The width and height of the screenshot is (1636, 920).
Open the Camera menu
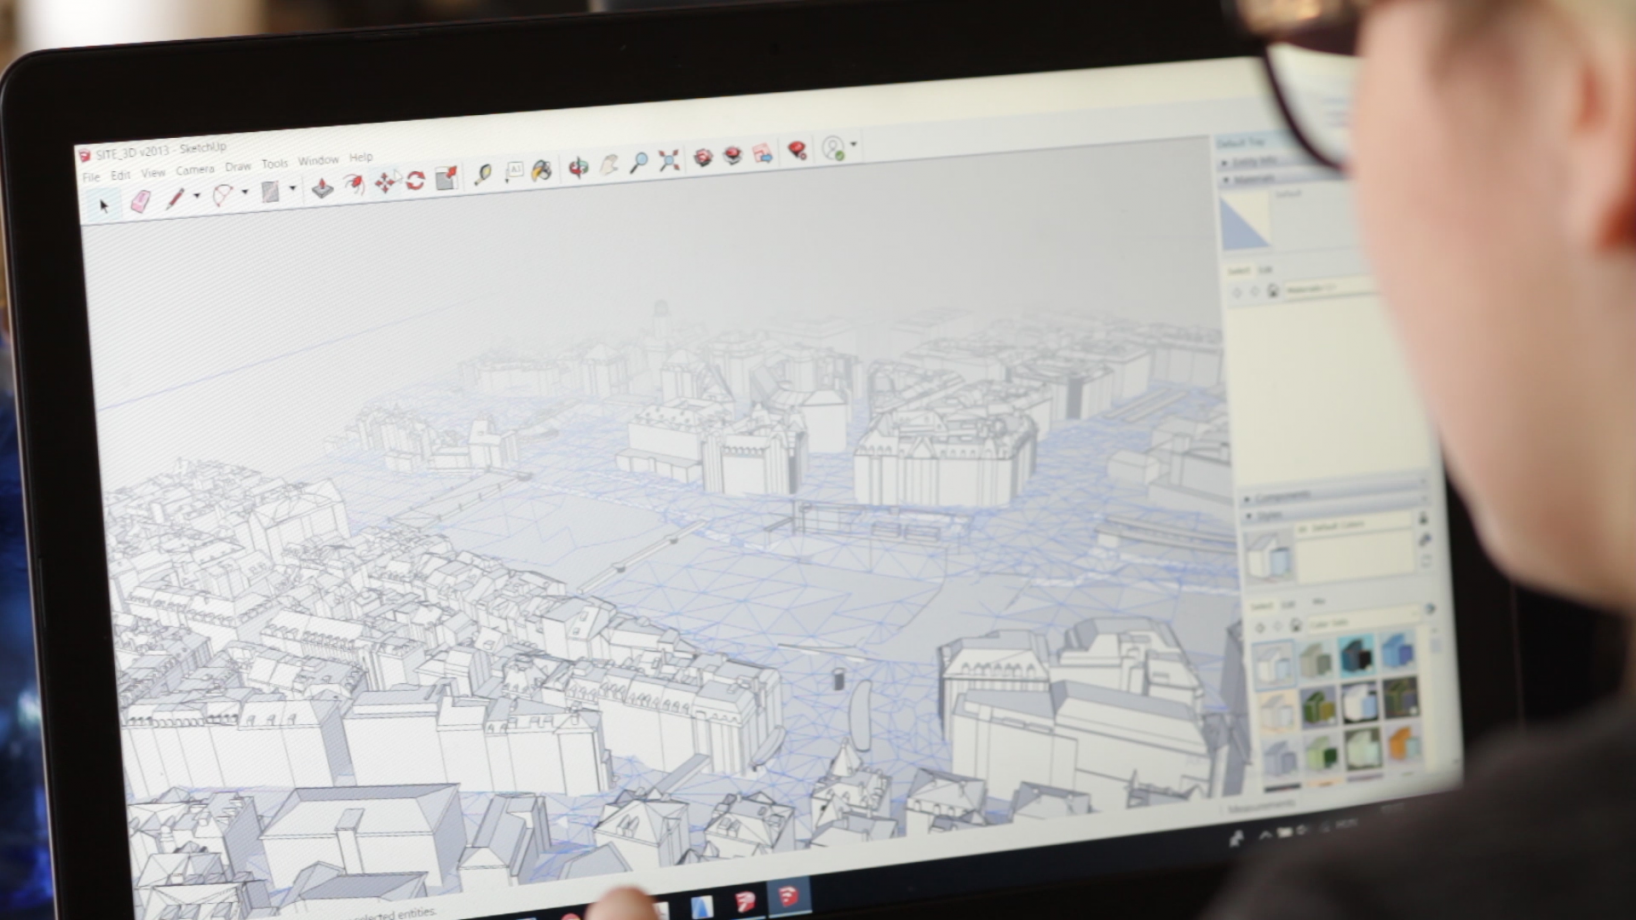195,170
